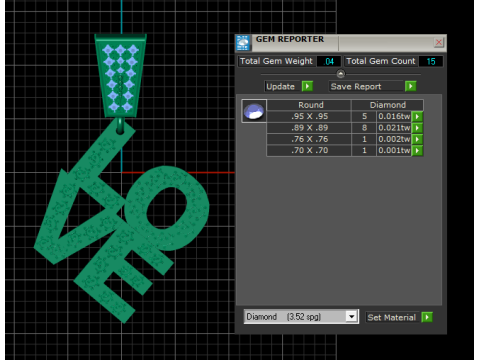Click gem count 5 in .95 row
Viewport: 480px width, 360px height.
[364, 116]
